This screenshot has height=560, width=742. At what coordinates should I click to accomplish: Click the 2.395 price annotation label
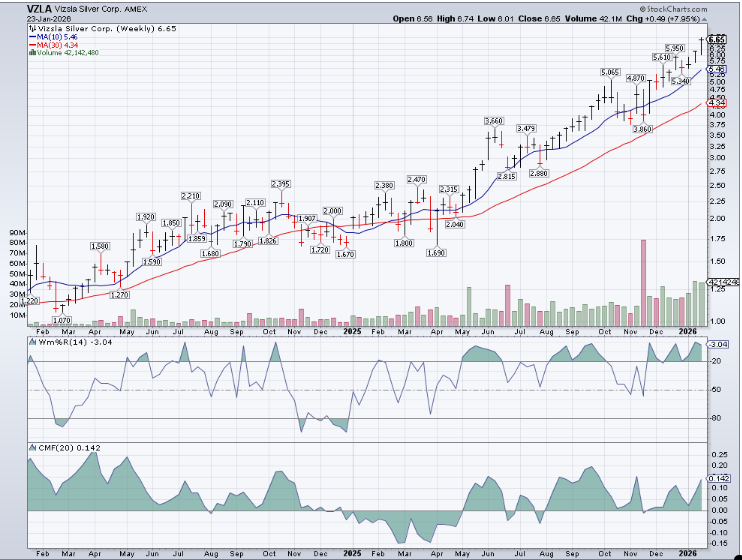[x=280, y=184]
